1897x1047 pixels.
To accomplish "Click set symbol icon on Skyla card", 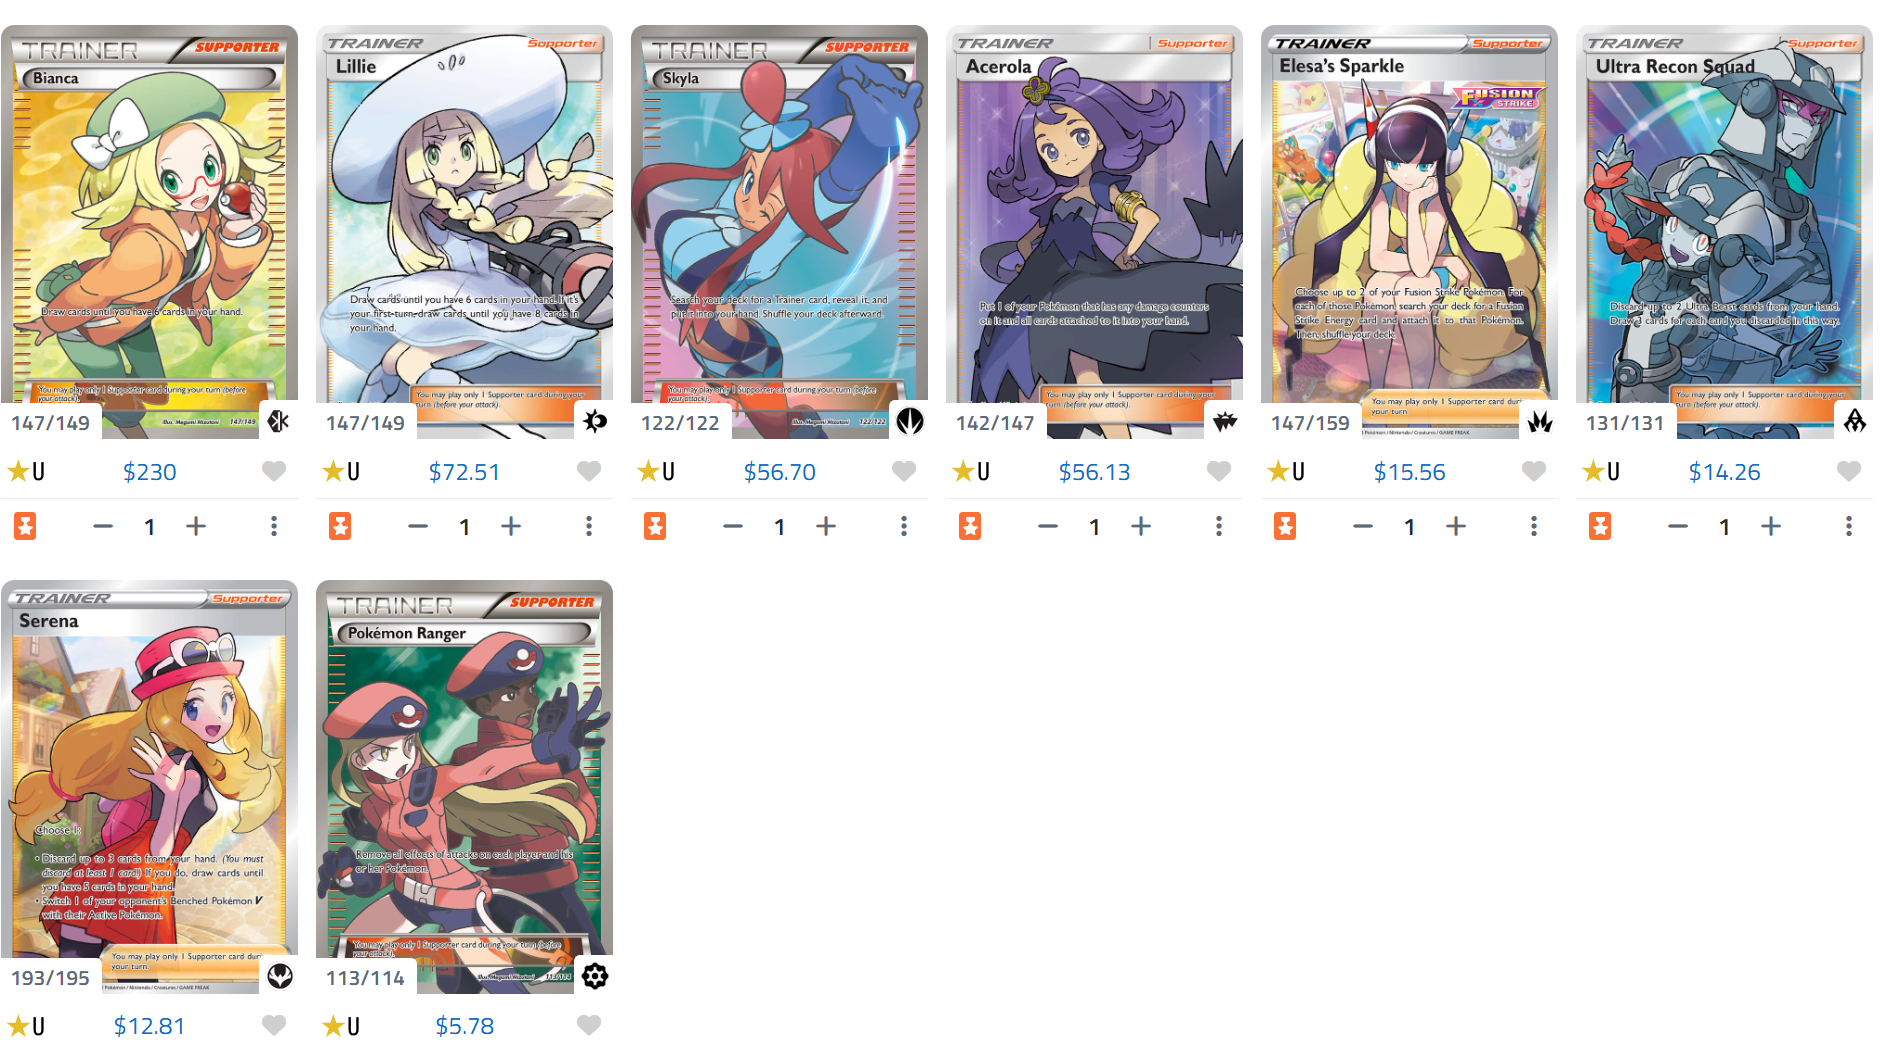I will [909, 421].
